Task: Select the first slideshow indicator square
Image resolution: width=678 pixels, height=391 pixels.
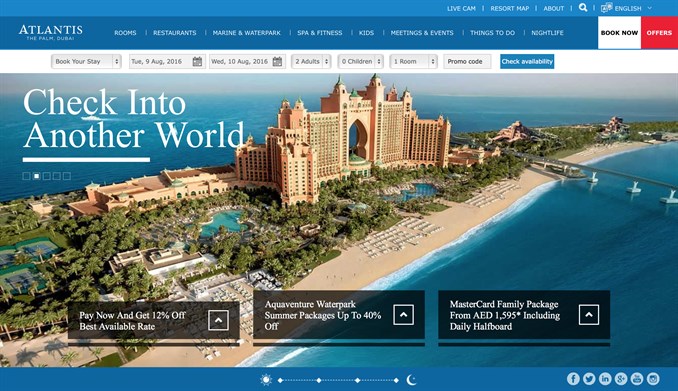Action: [x=26, y=176]
